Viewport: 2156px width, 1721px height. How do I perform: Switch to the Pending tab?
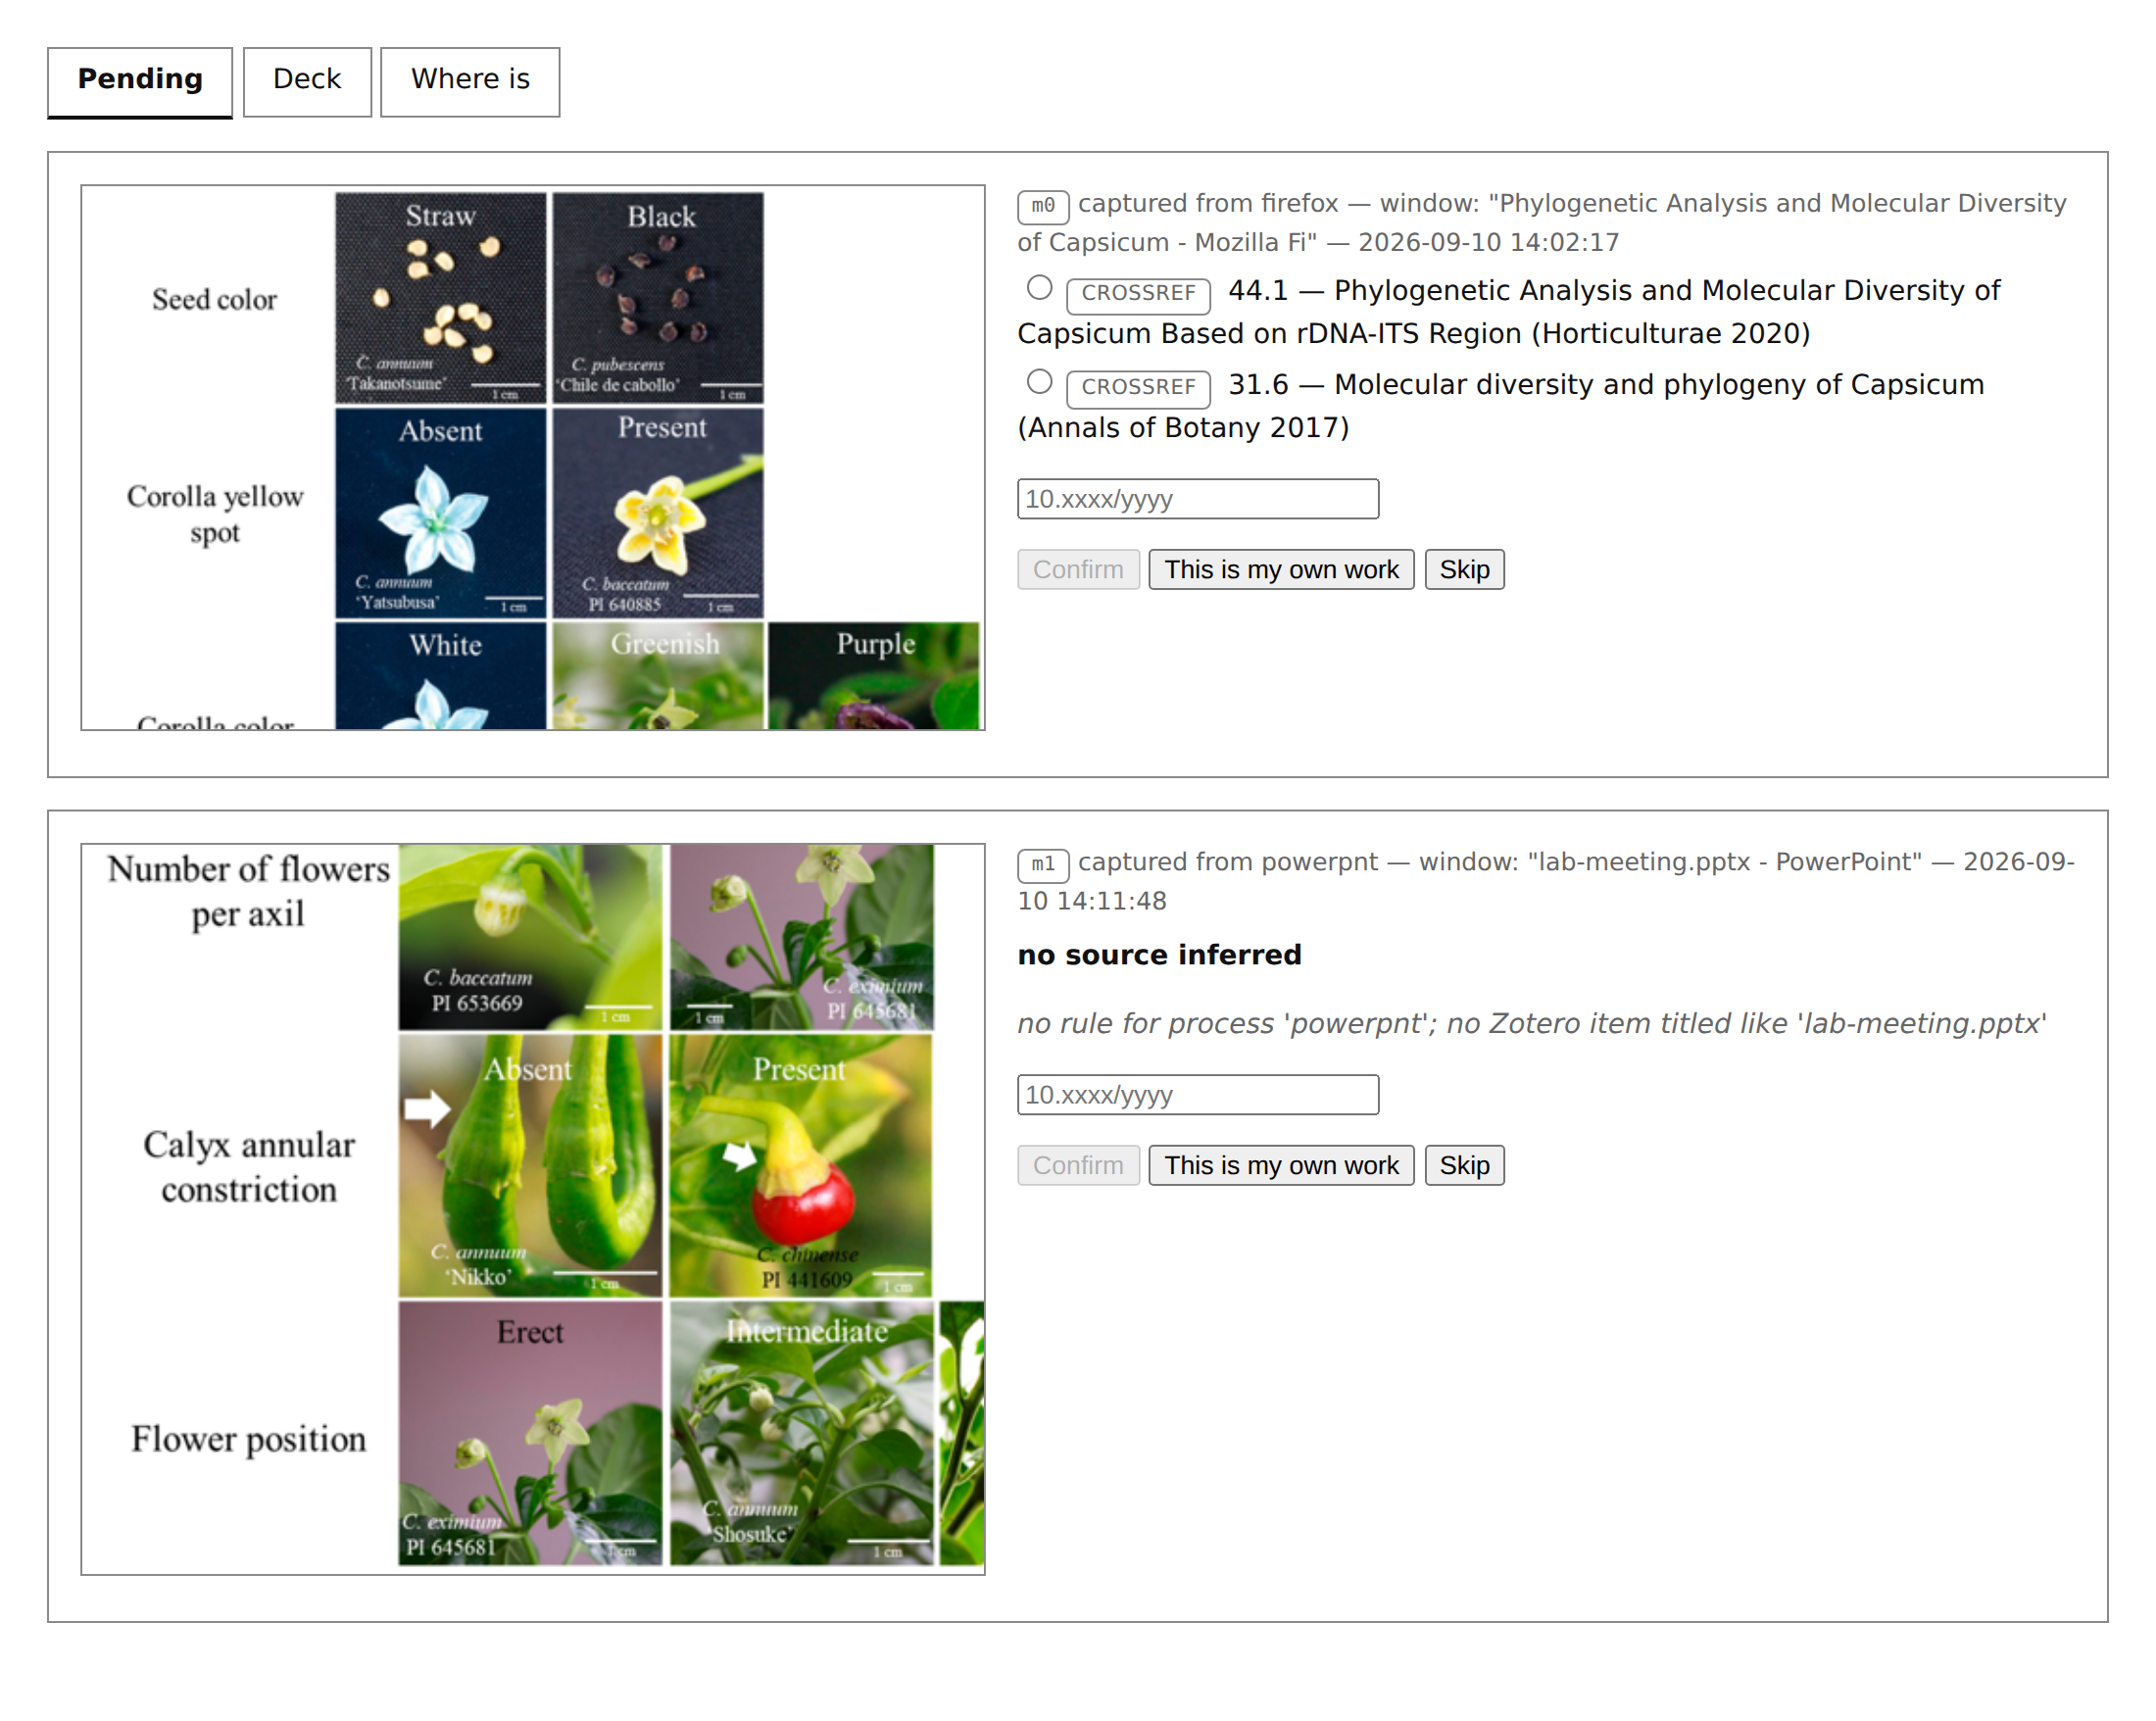[x=139, y=81]
